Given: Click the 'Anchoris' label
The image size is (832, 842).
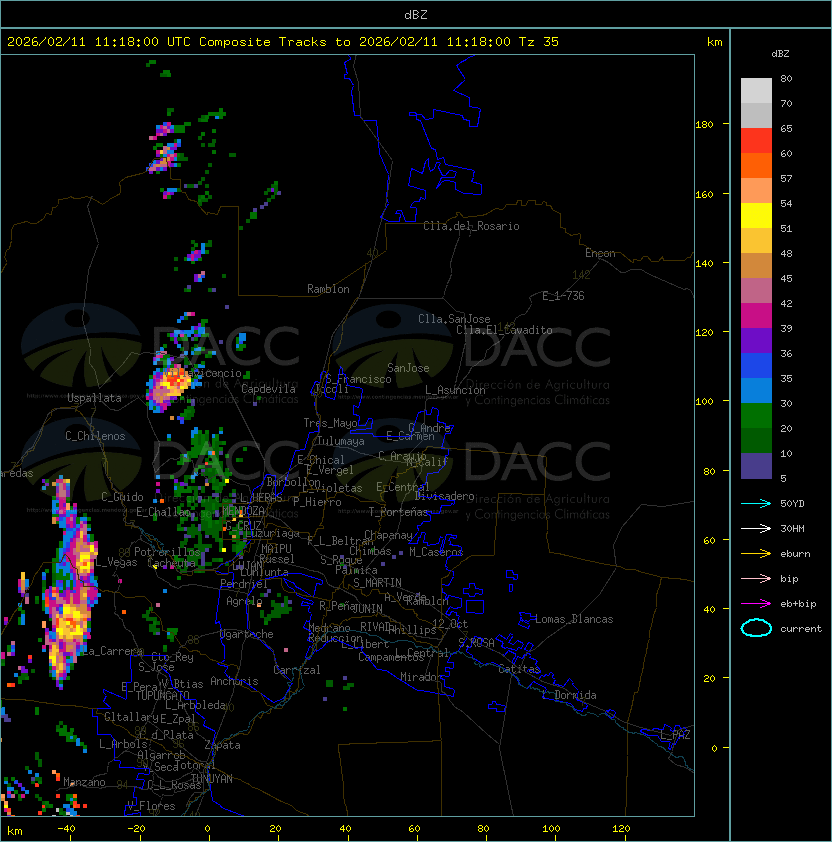Looking at the screenshot, I should [x=234, y=681].
